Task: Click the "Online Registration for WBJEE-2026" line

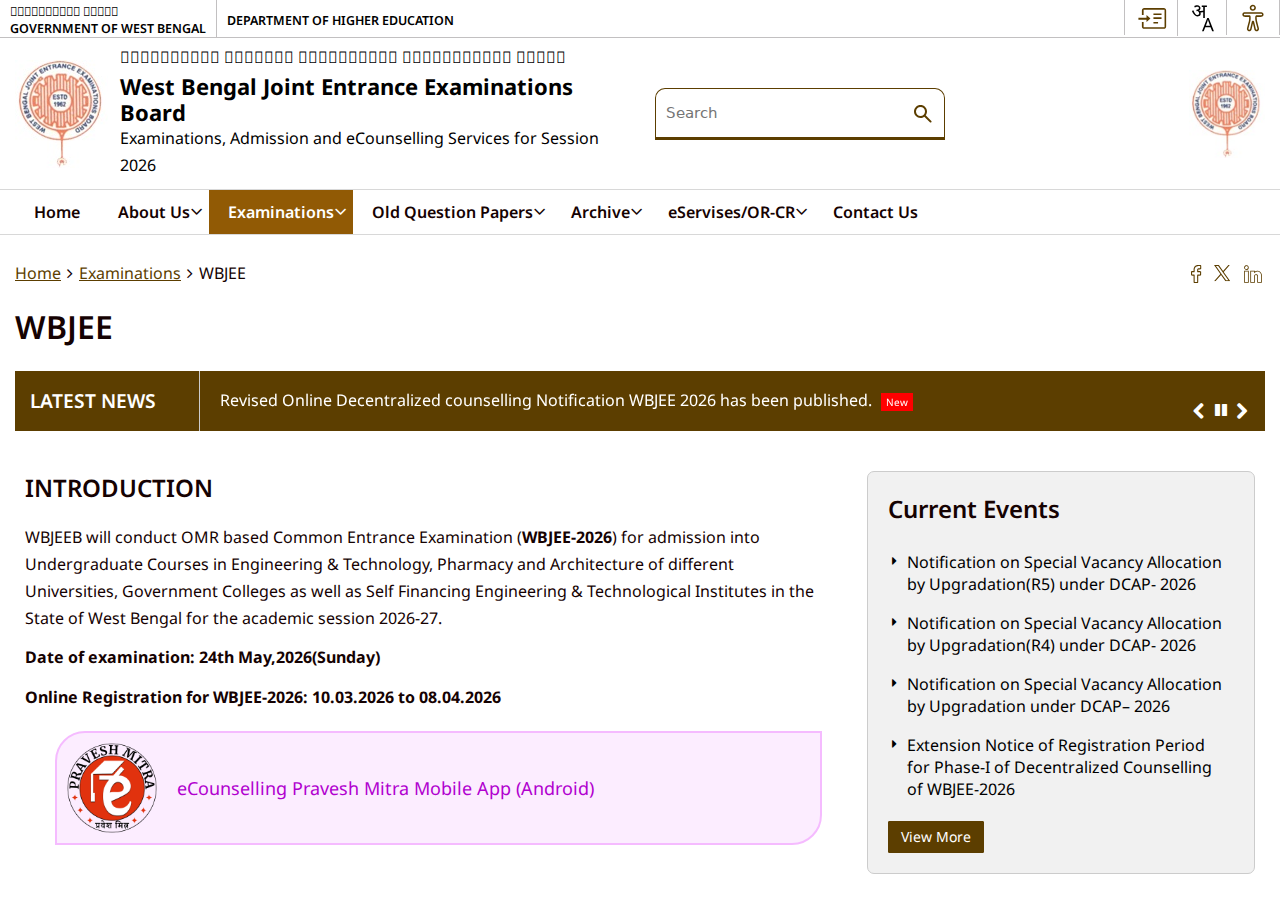Action: (263, 697)
